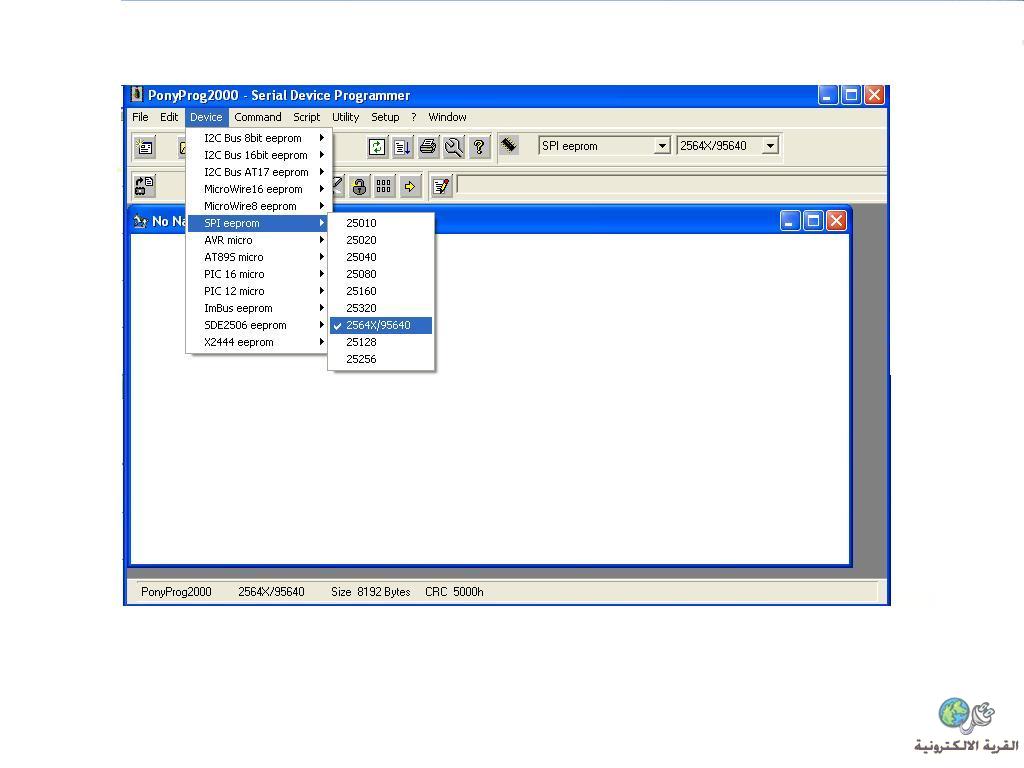Click the New Window toolbar icon
The height and width of the screenshot is (768, 1024).
[144, 147]
